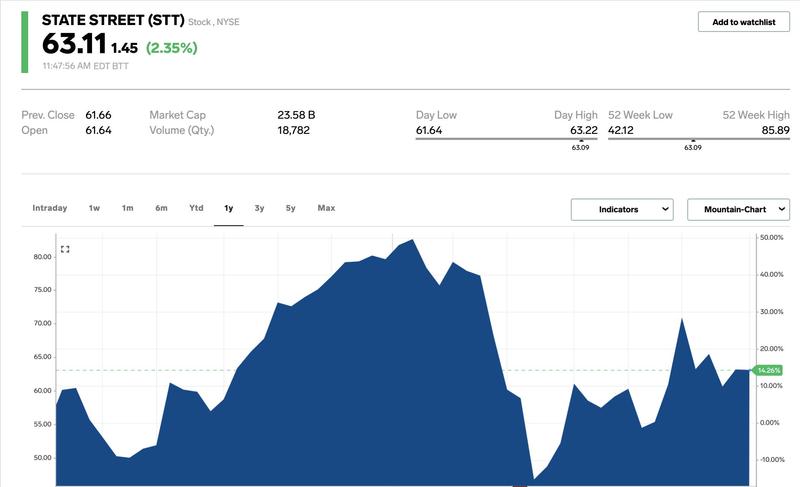Open the Mountain-Chart type dropdown
The height and width of the screenshot is (487, 800).
click(x=738, y=210)
